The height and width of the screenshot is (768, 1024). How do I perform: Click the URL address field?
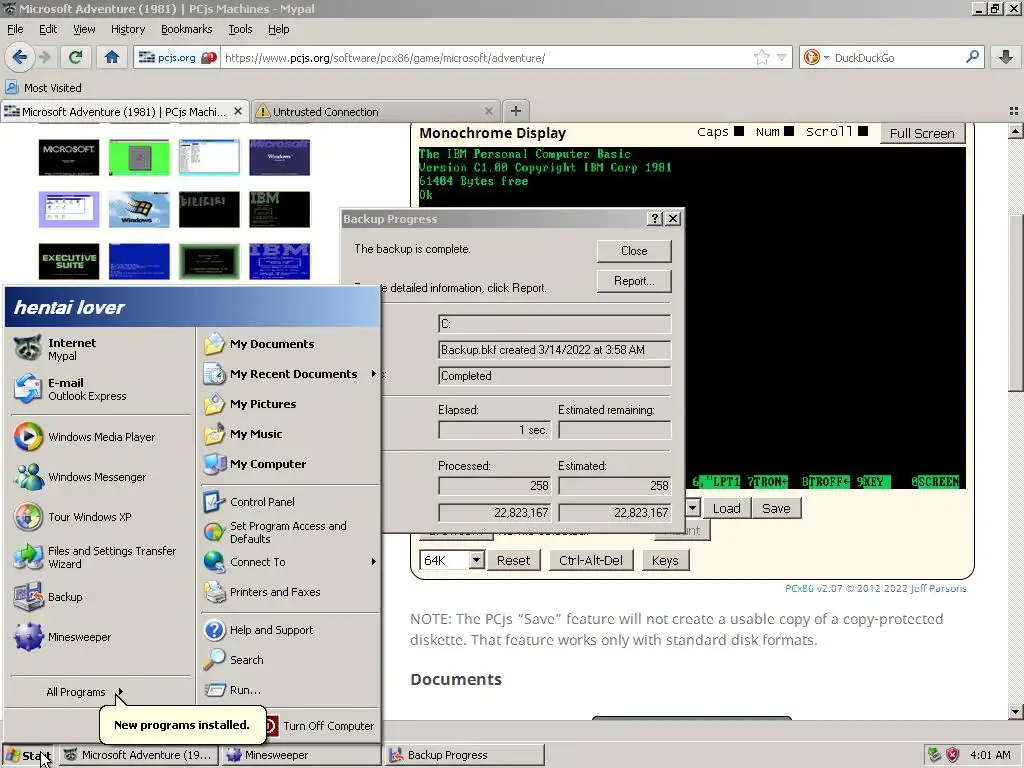pyautogui.click(x=487, y=57)
